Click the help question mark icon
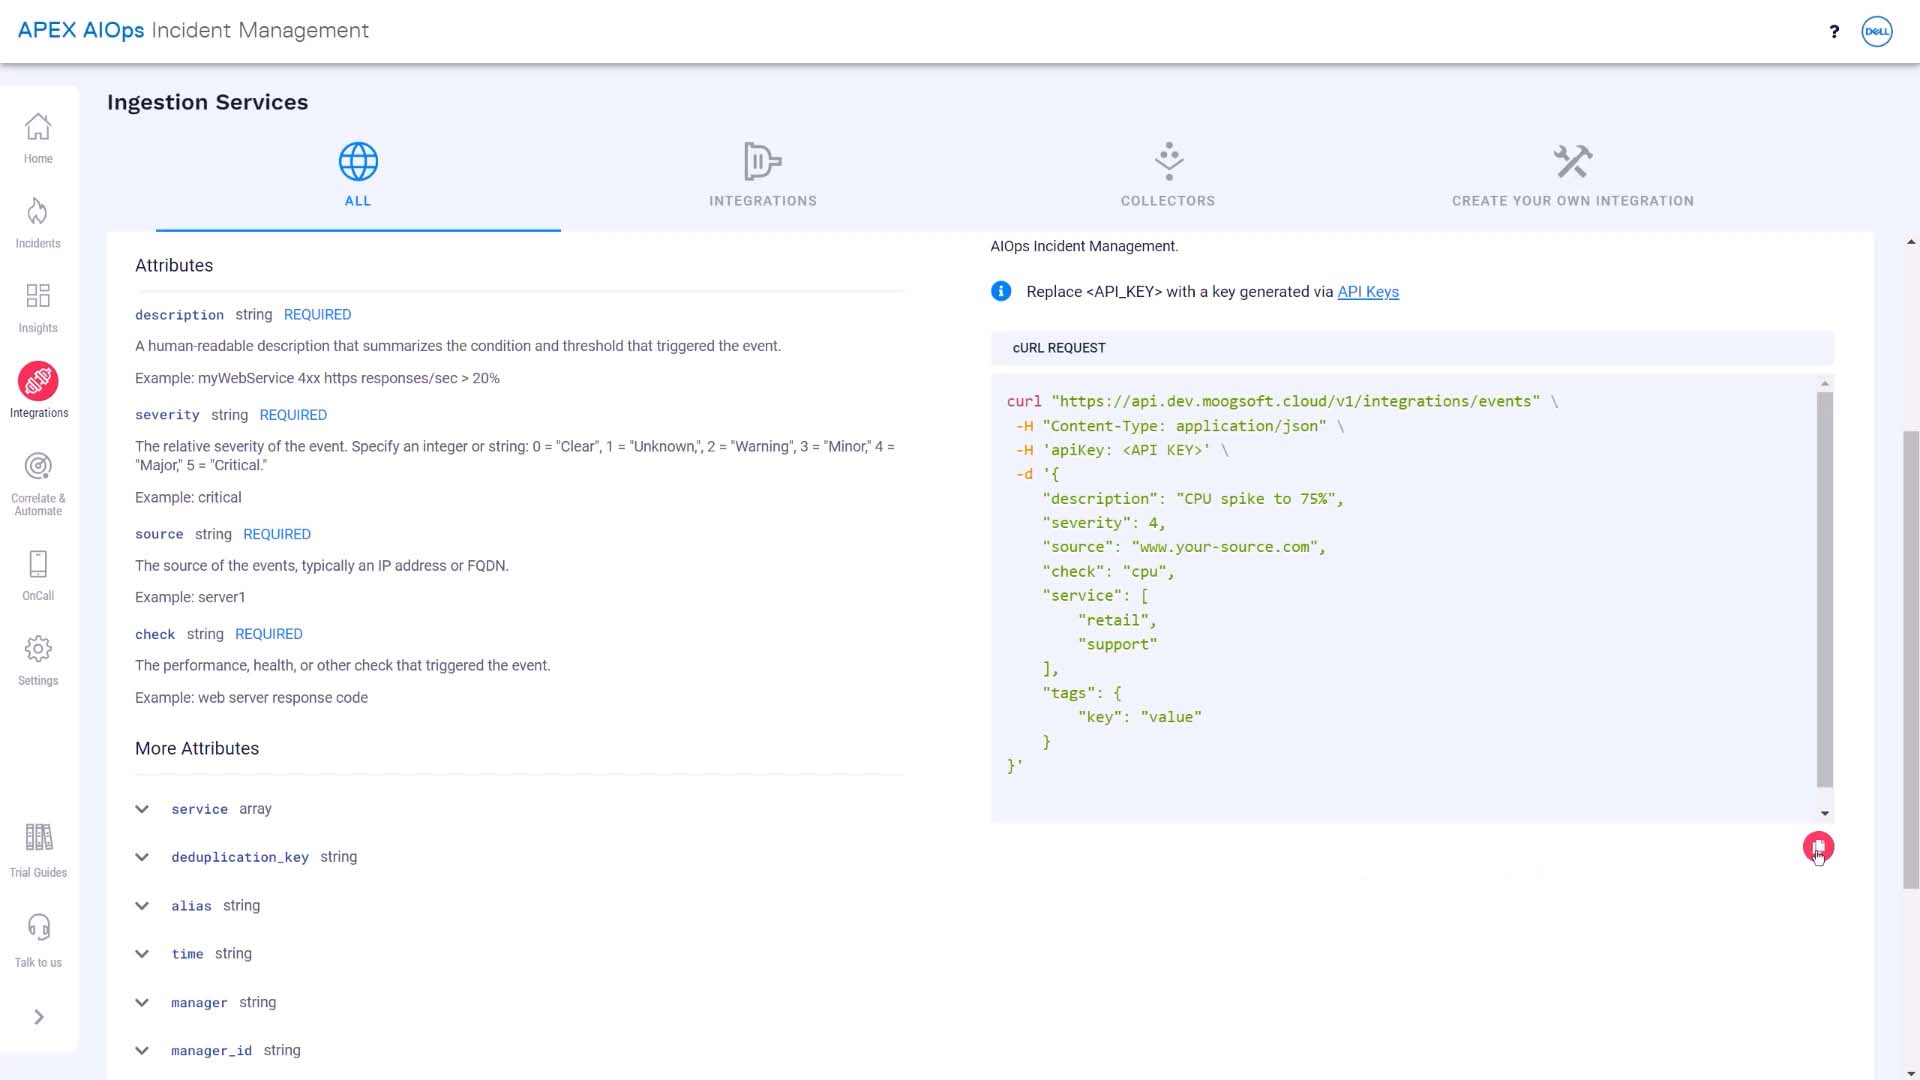This screenshot has height=1080, width=1920. (x=1834, y=31)
